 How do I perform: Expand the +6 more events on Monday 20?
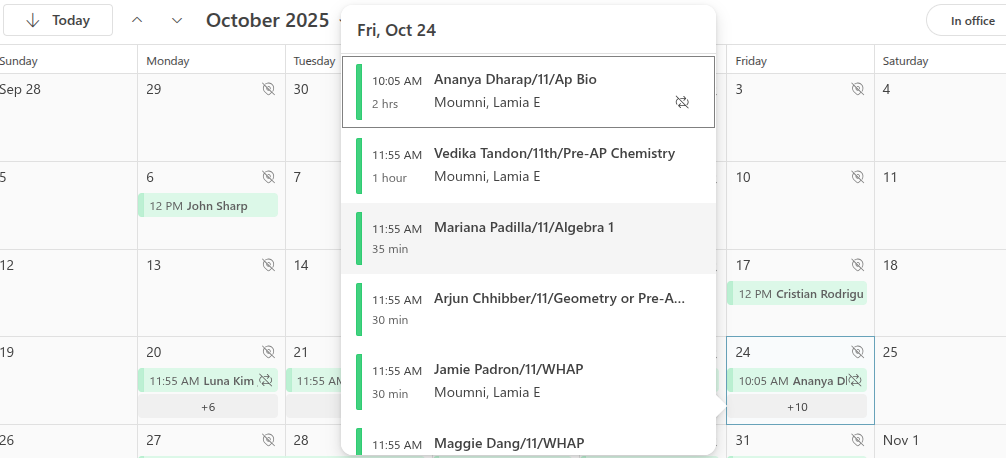click(208, 407)
